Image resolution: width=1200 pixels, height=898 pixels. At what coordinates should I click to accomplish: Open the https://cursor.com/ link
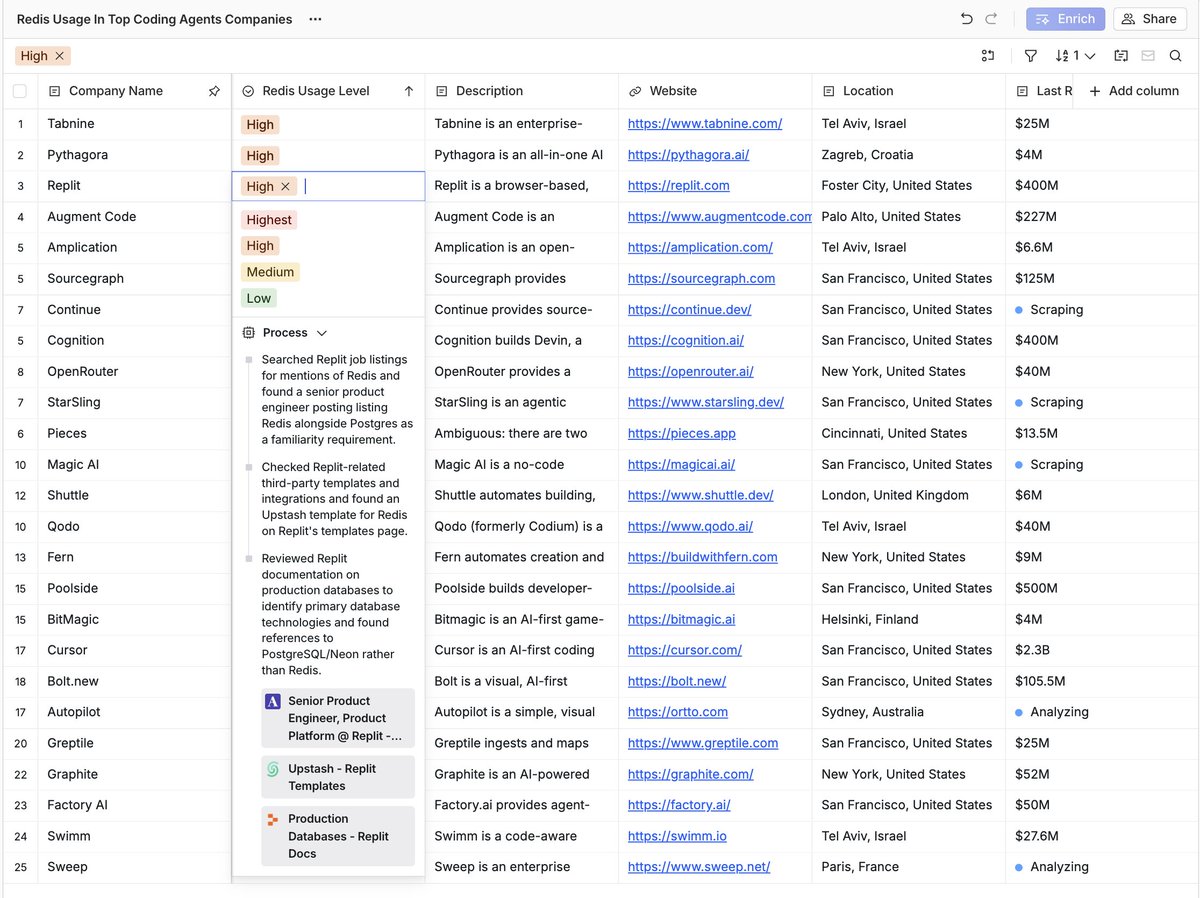685,650
